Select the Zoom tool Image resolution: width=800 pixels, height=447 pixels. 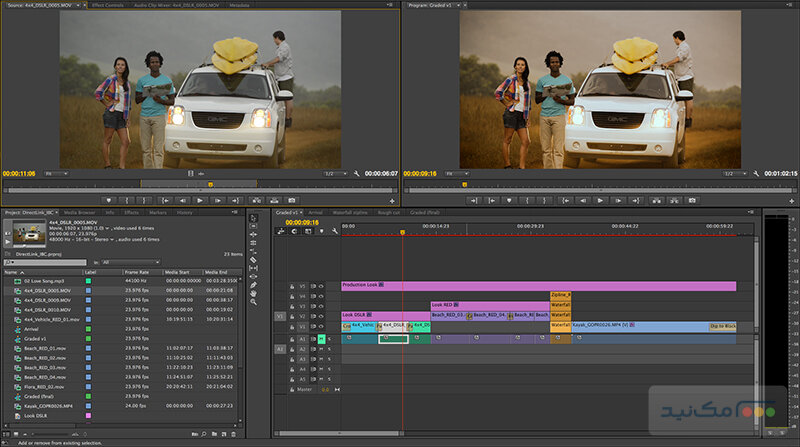(x=254, y=302)
